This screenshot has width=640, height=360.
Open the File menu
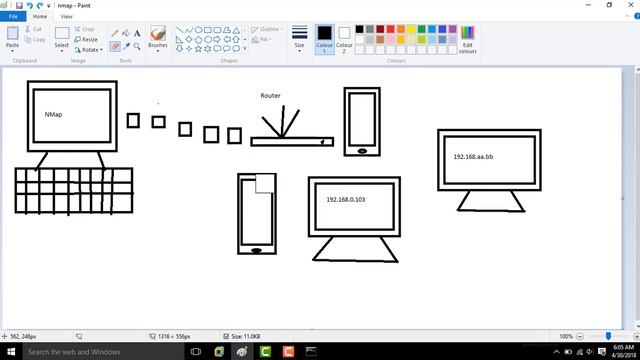13,16
